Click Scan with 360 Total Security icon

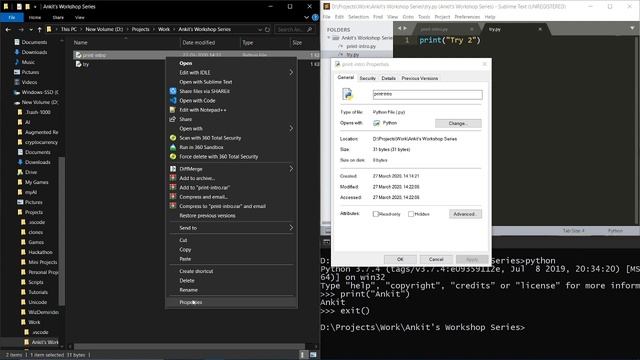pos(173,138)
